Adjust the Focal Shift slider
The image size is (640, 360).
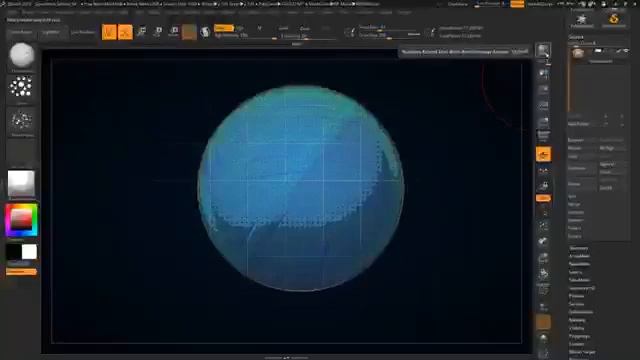pos(389,28)
